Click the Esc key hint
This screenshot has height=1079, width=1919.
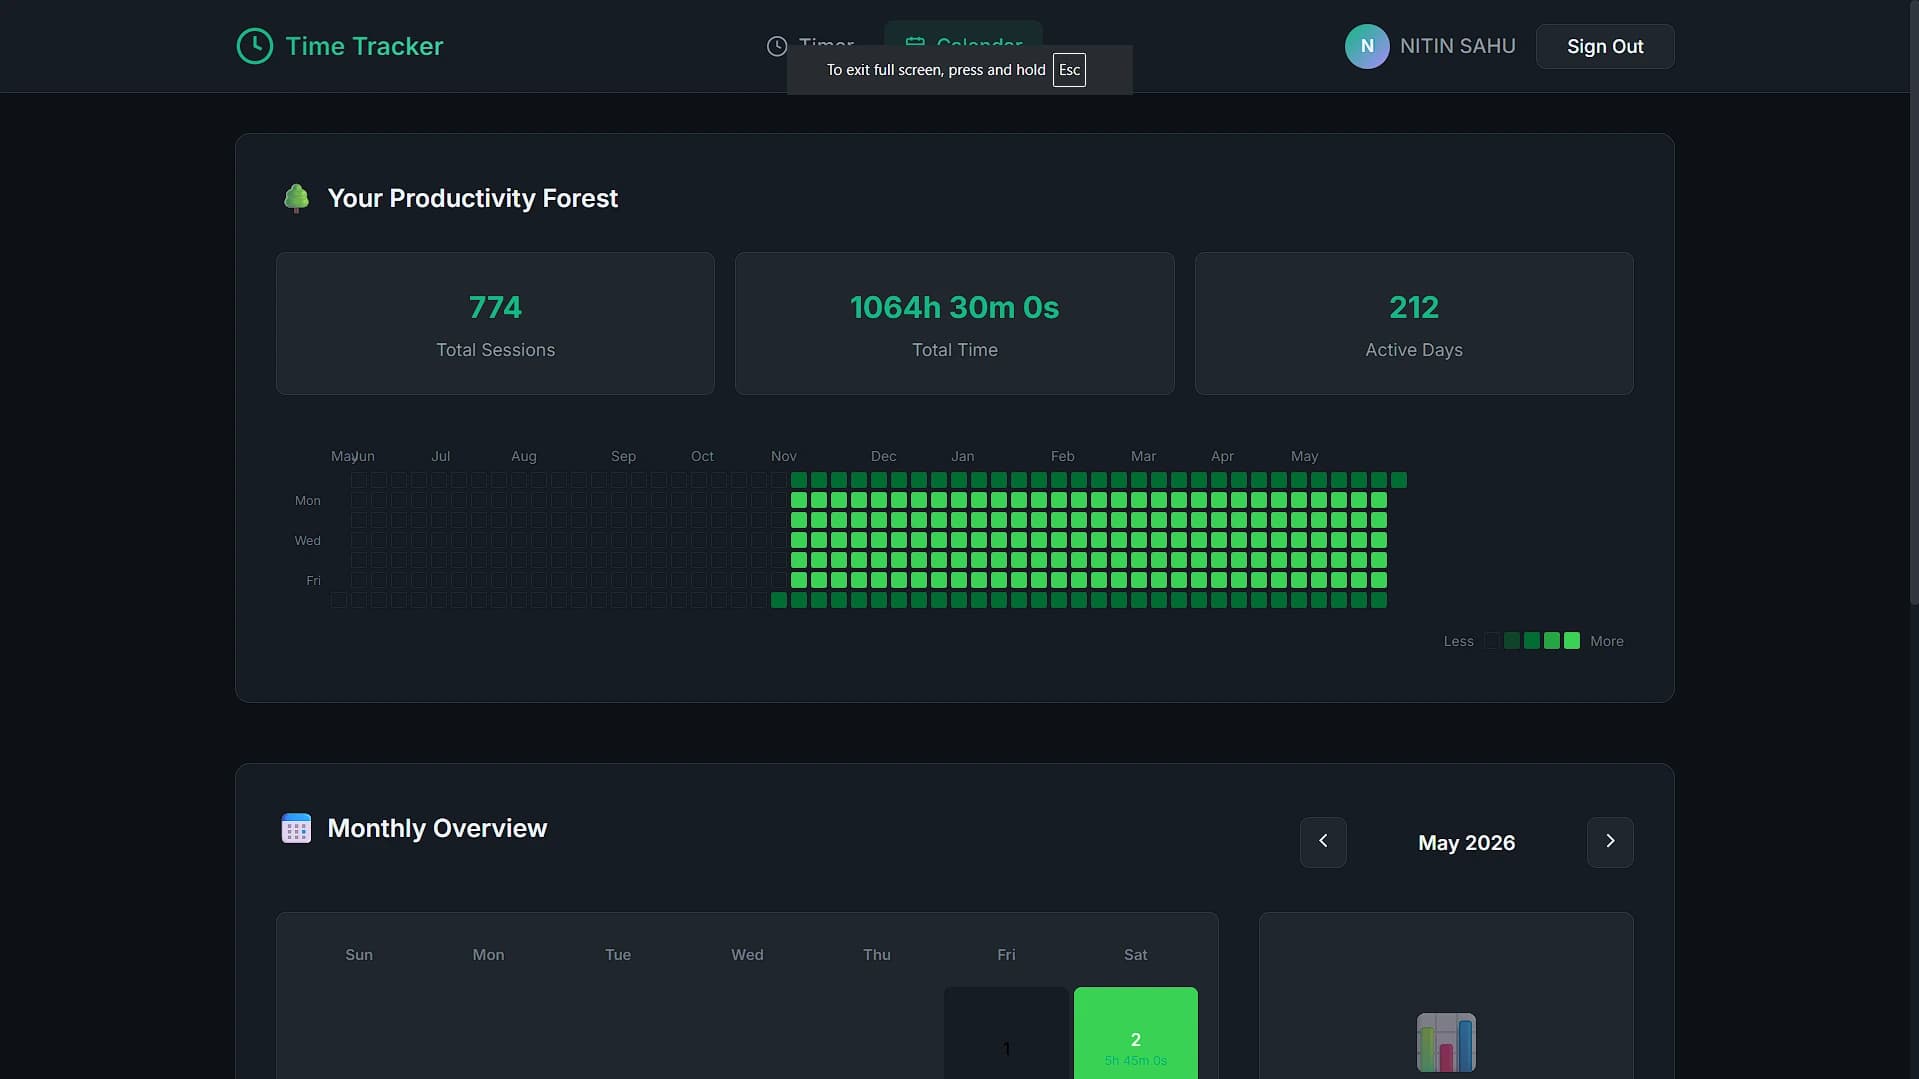tap(1069, 70)
